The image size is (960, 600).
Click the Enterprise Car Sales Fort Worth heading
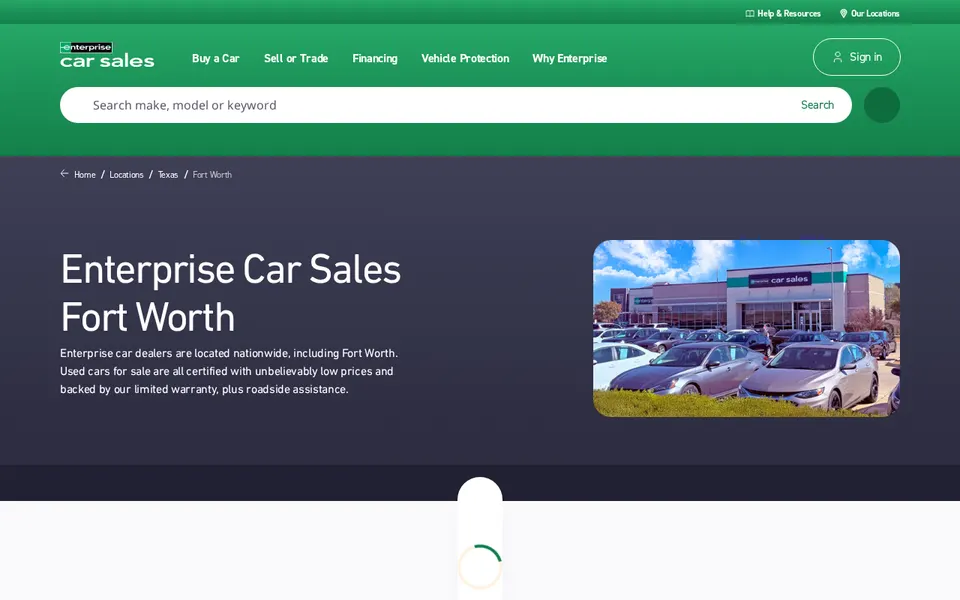tap(231, 293)
